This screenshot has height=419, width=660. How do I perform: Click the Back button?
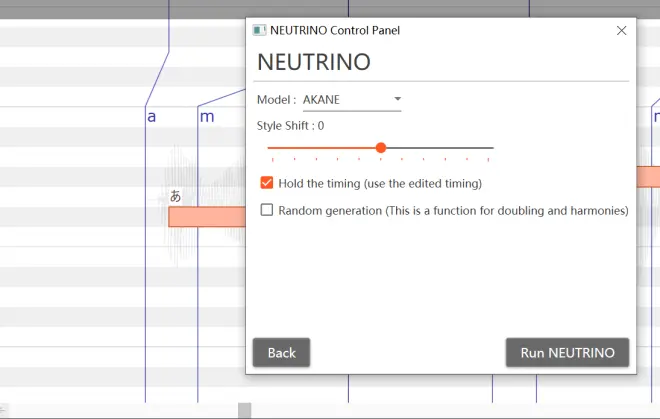(281, 352)
